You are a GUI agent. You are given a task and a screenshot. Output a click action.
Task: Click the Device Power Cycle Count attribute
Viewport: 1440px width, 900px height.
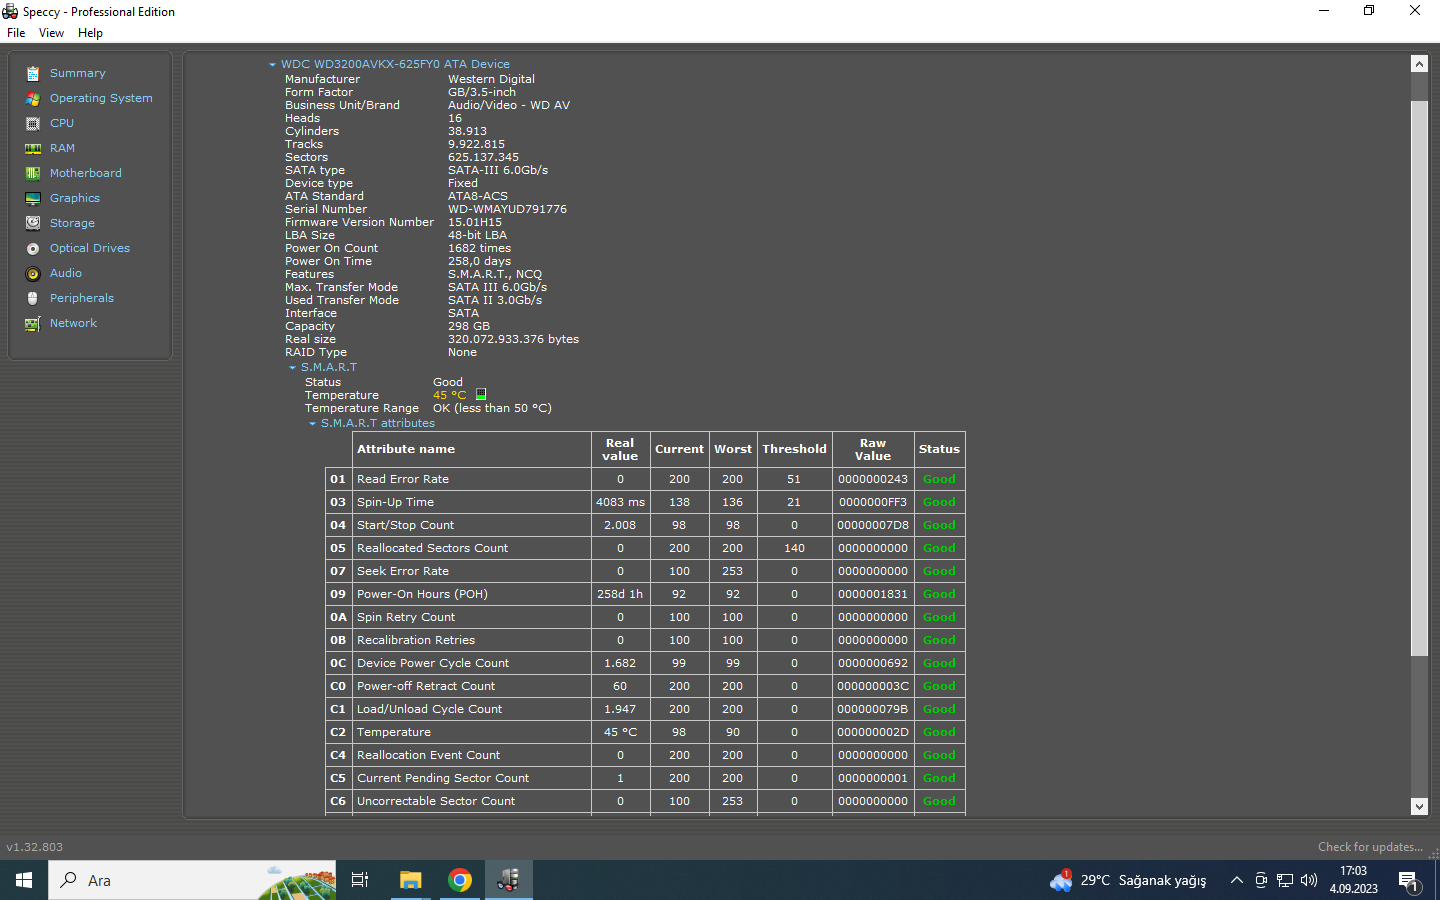433,663
